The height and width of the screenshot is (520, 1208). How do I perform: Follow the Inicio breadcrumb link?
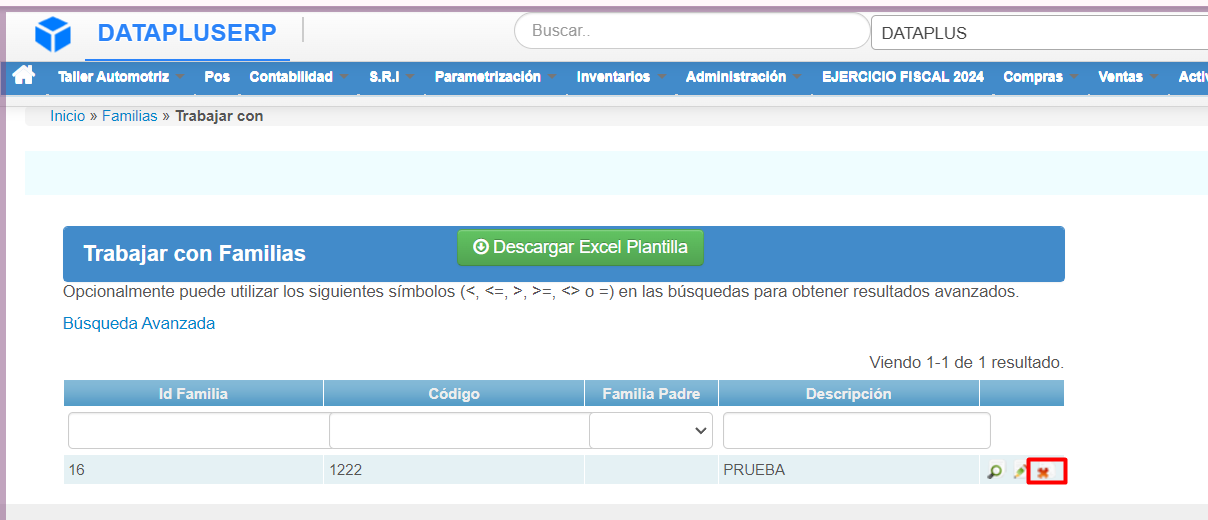click(68, 116)
